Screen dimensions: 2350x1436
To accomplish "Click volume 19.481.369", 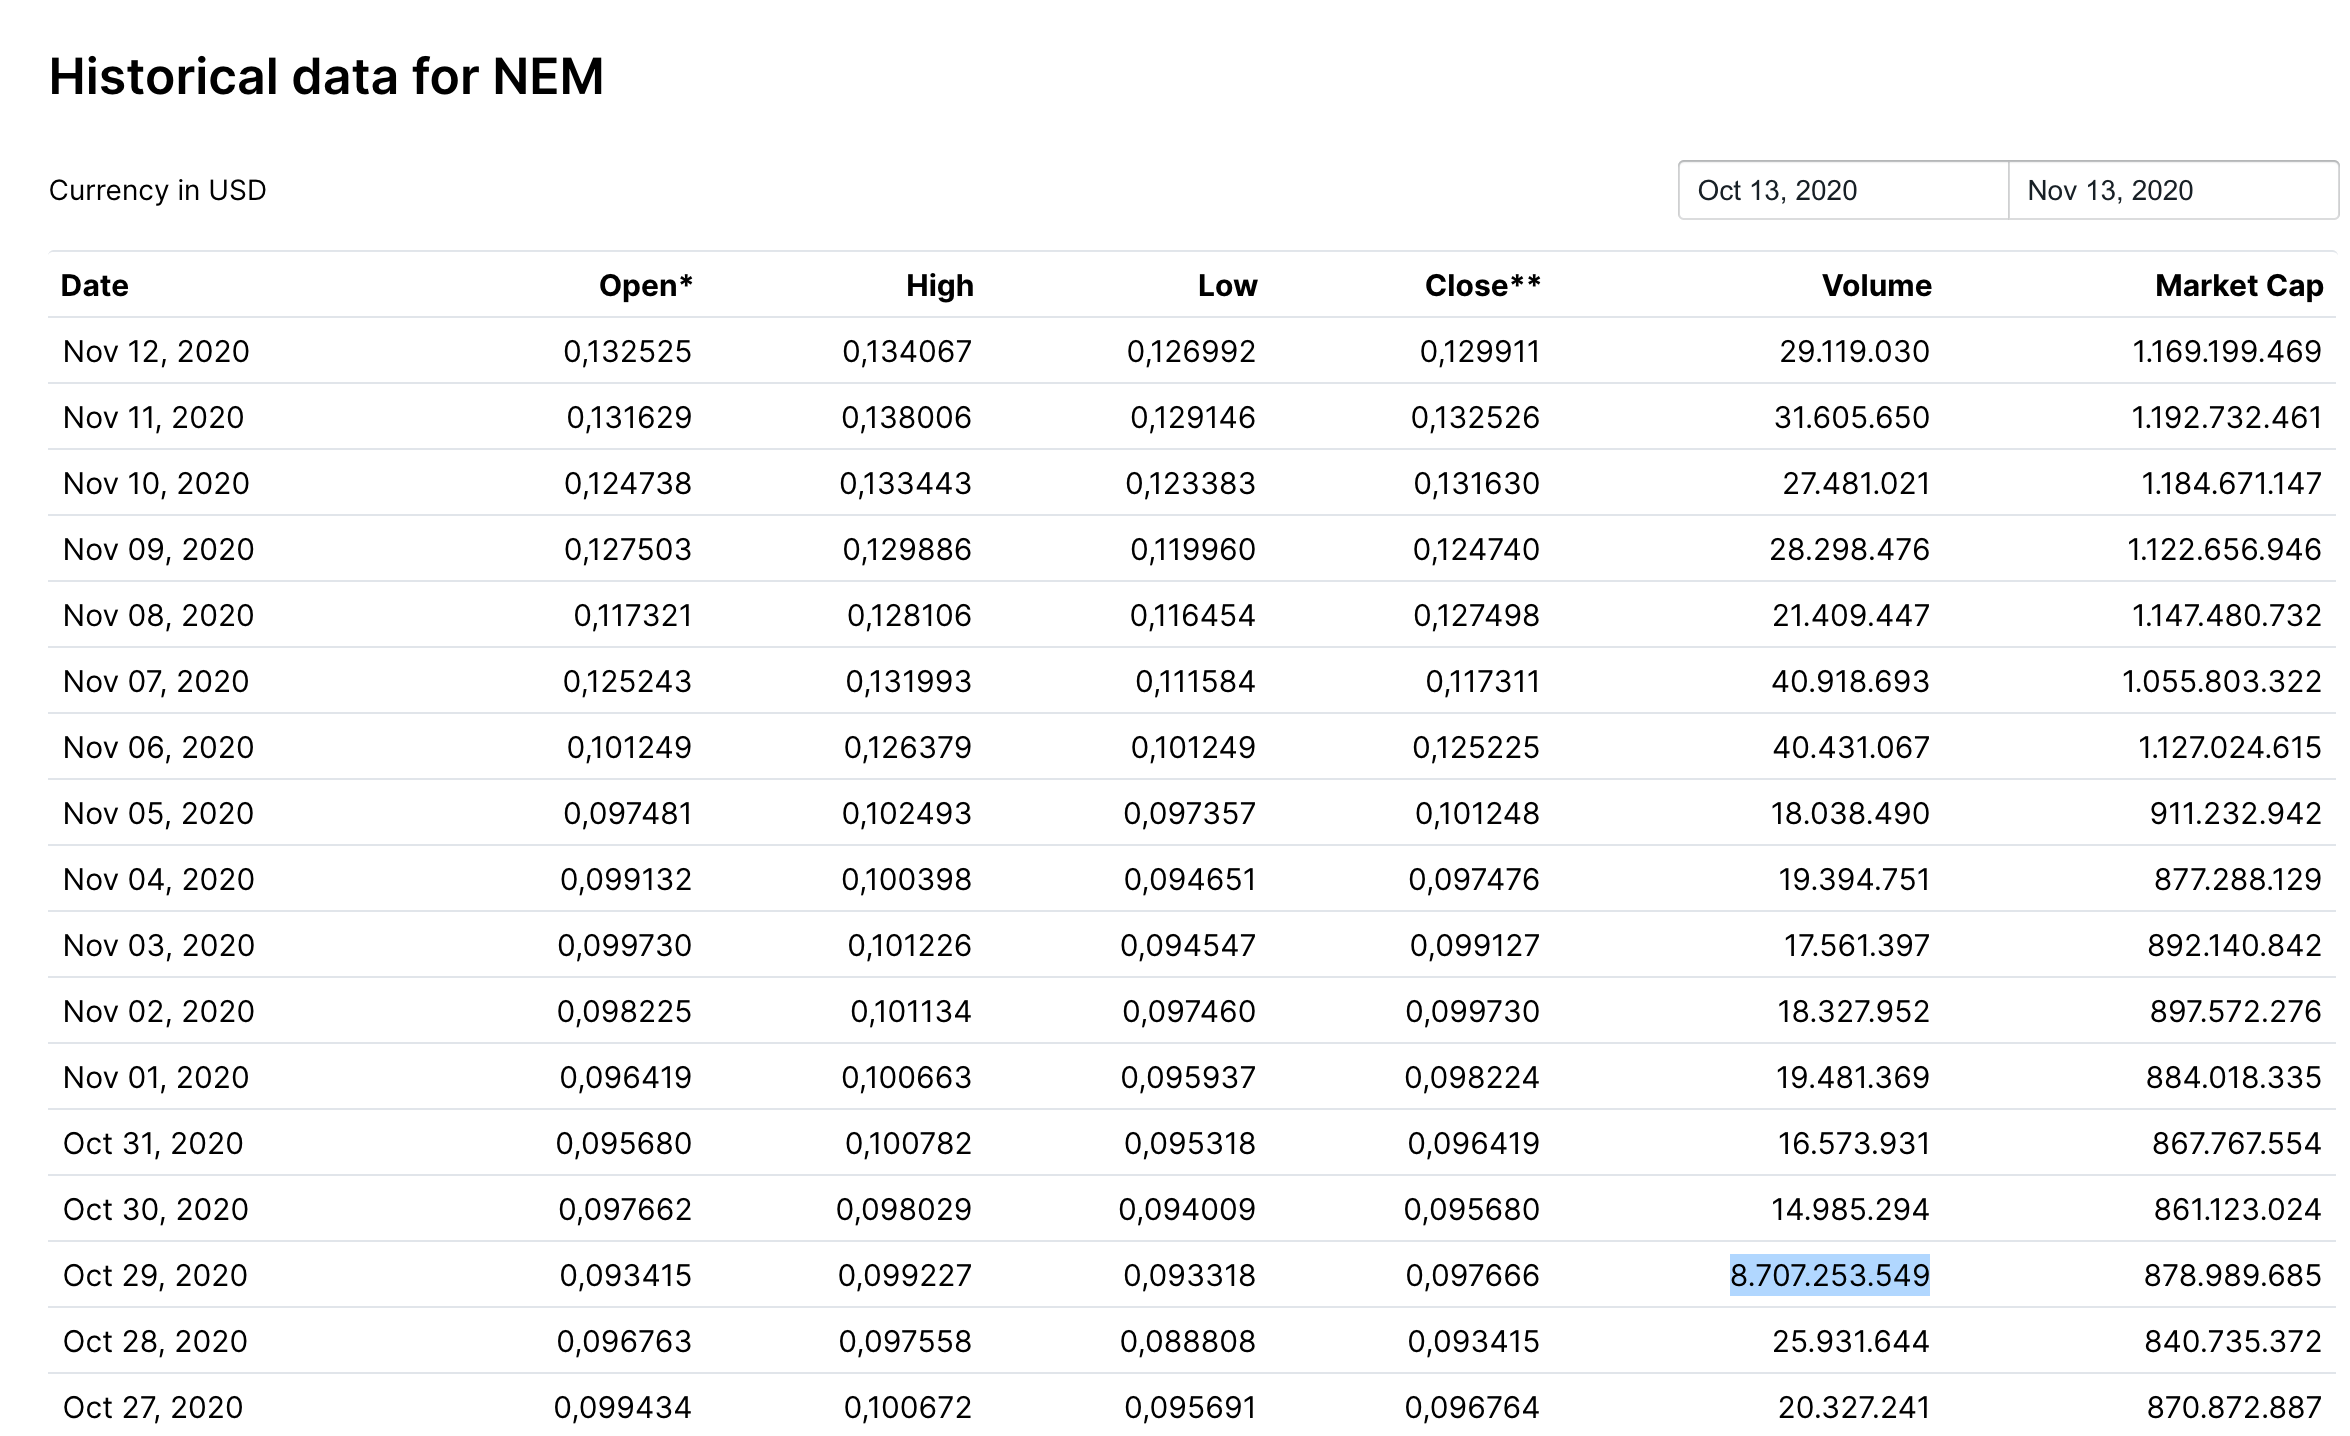I will (x=1853, y=1078).
